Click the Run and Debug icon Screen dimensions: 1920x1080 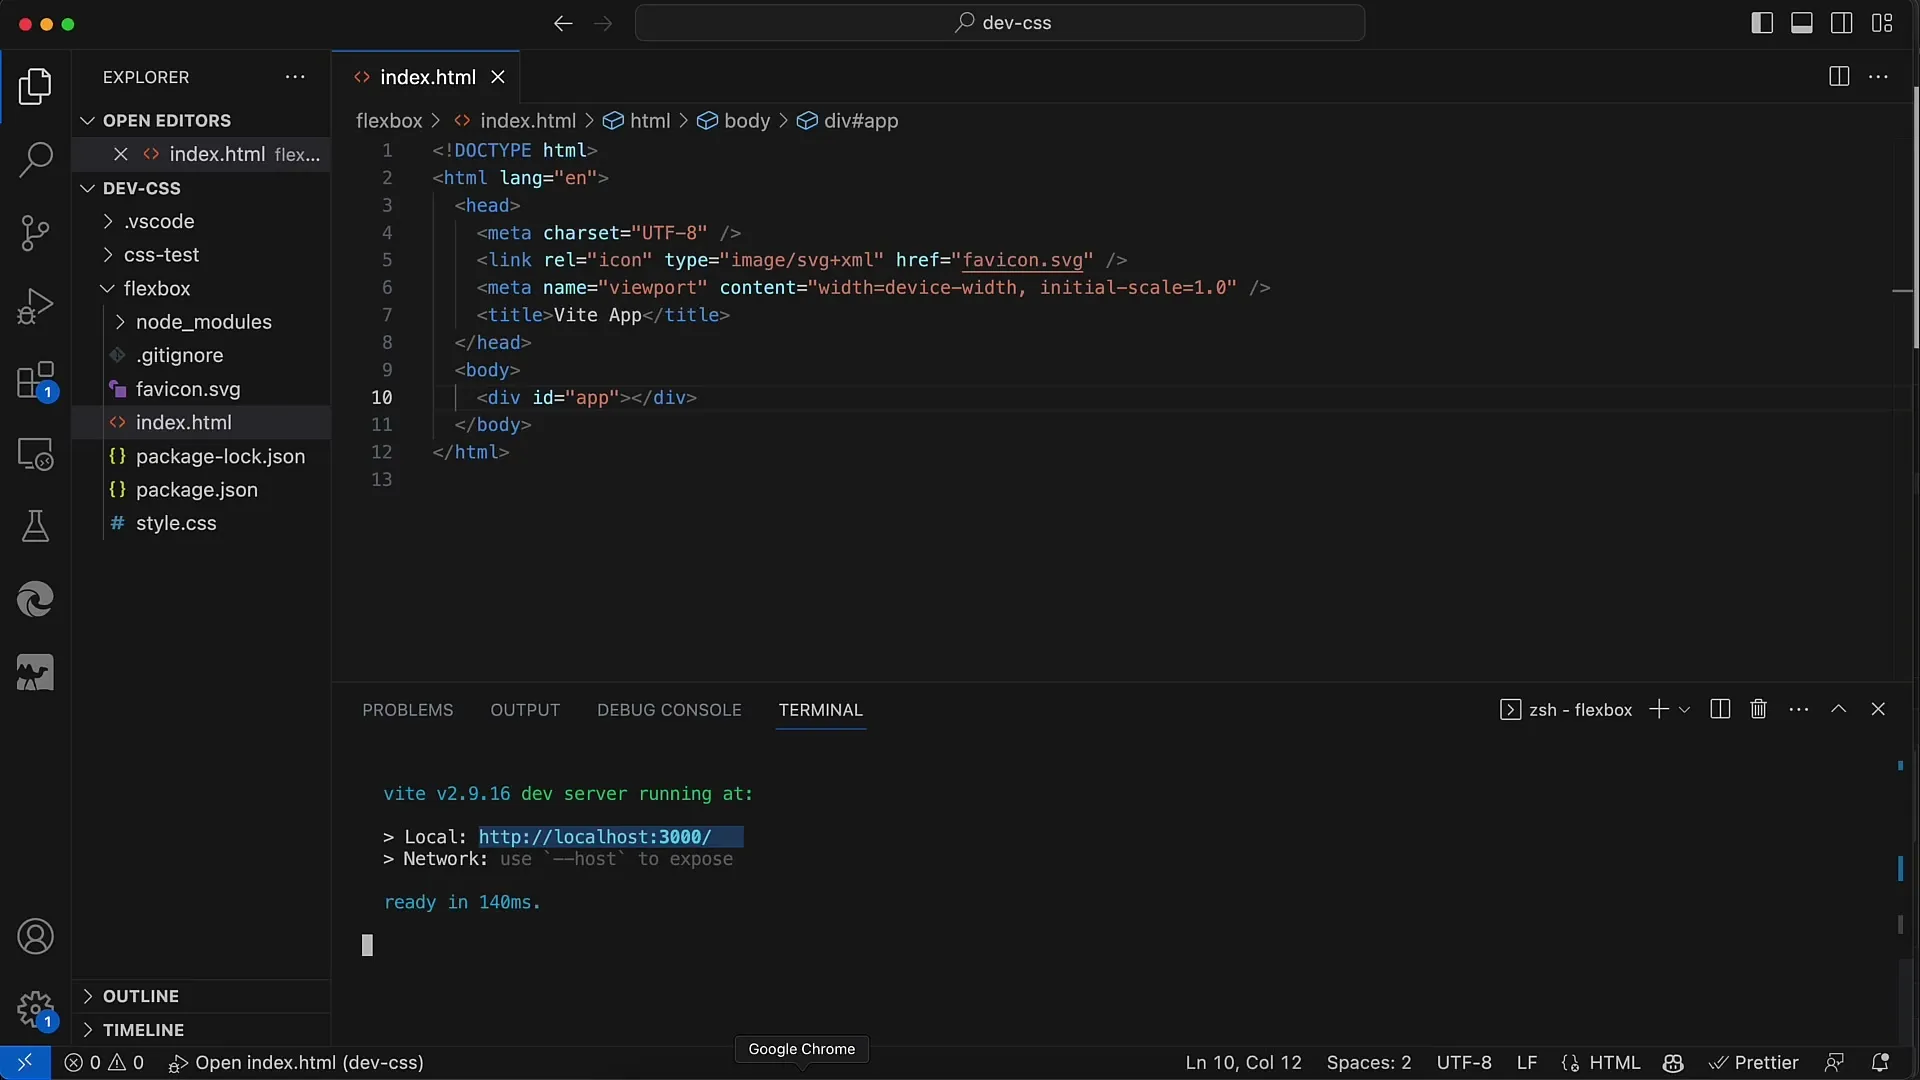click(36, 305)
